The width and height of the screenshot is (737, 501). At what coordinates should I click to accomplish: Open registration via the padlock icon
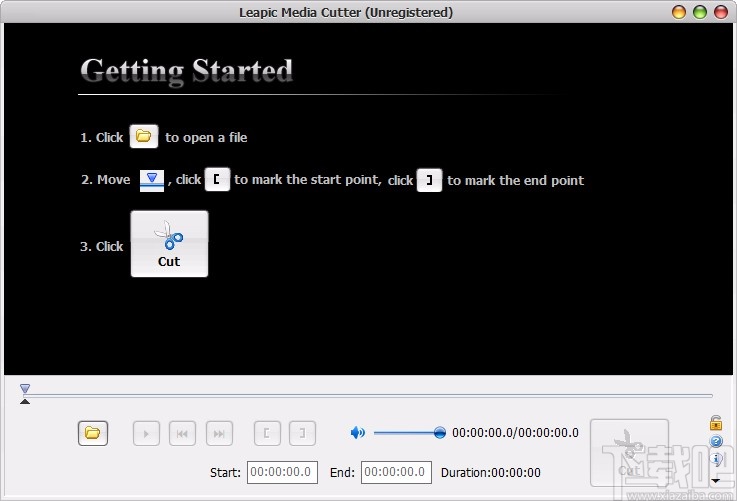pyautogui.click(x=716, y=423)
